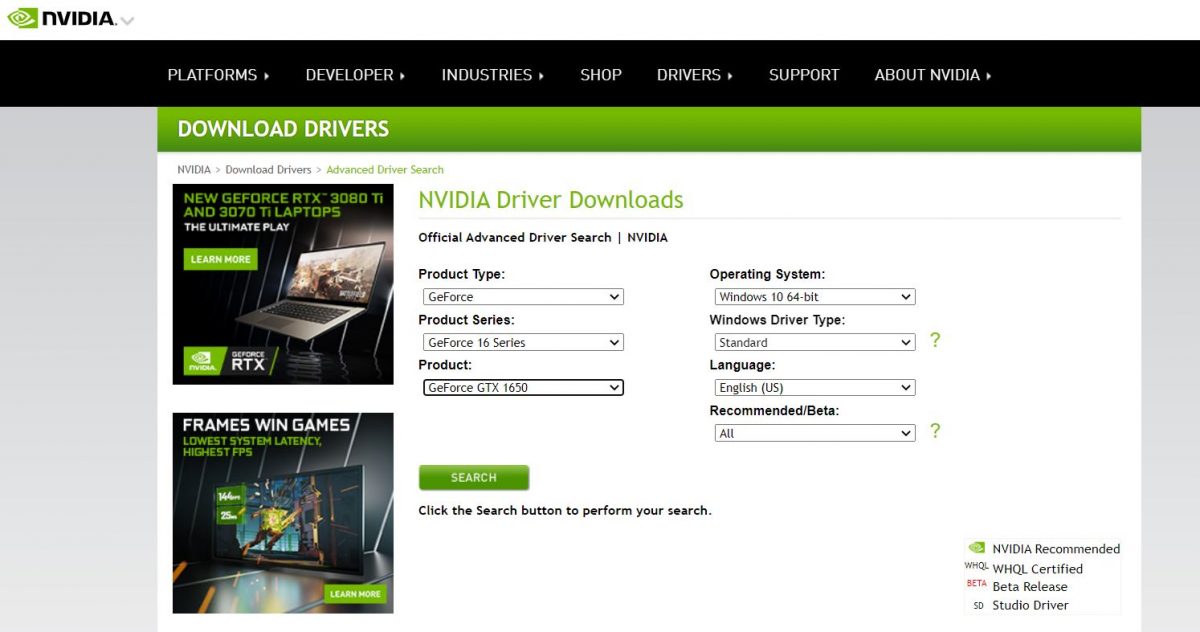Click the help question mark beside Windows Driver Type

[x=935, y=340]
